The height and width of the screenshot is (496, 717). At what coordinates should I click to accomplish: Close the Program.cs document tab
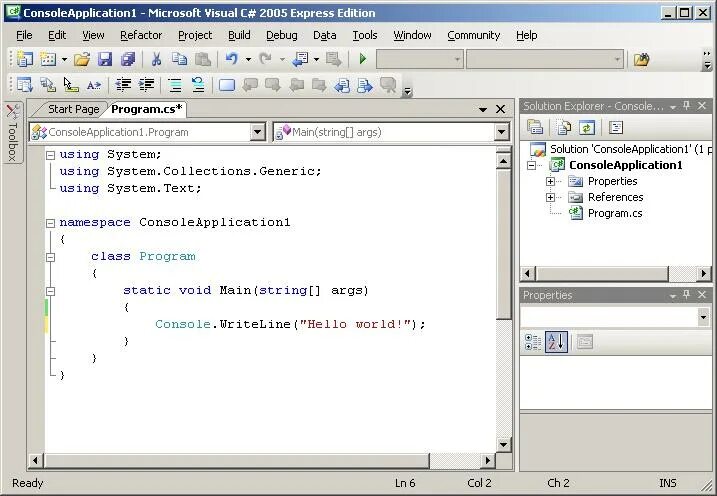coord(501,110)
